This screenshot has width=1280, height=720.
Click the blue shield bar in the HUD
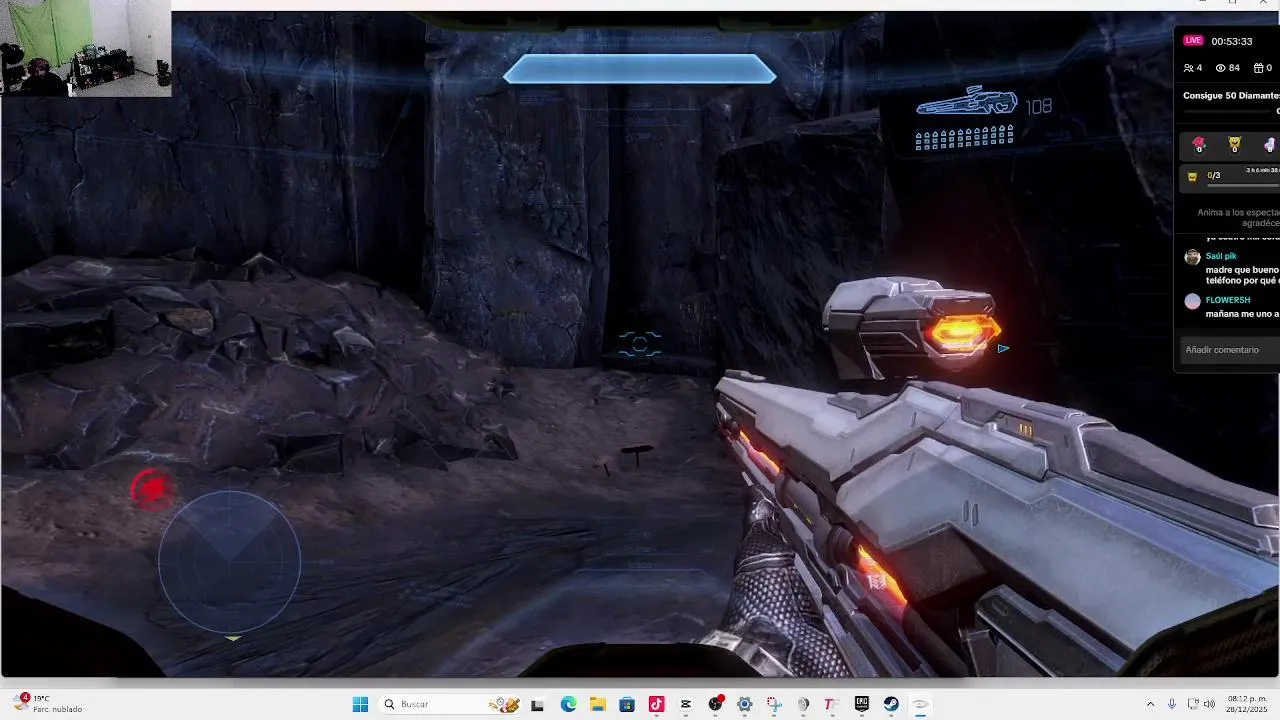click(640, 69)
